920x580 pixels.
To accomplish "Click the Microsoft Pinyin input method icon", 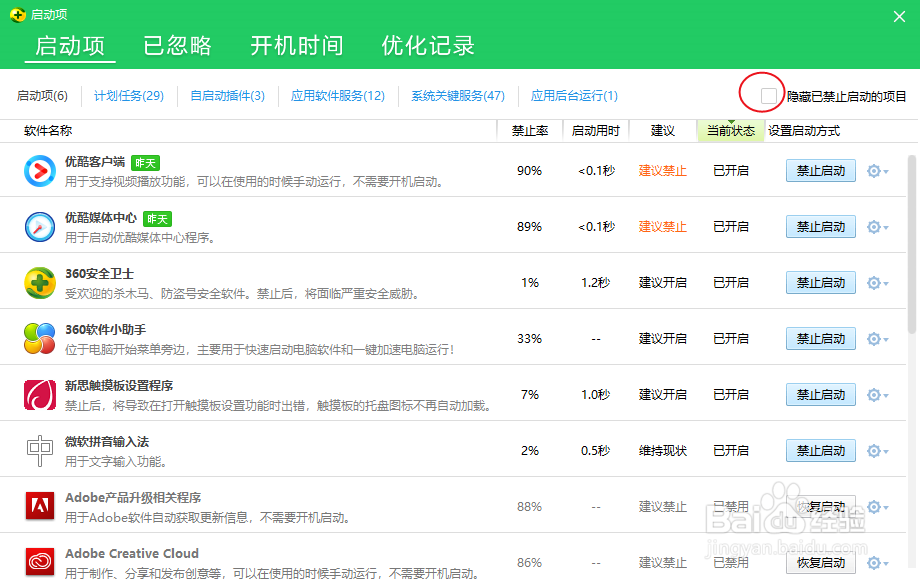I will click(x=40, y=451).
